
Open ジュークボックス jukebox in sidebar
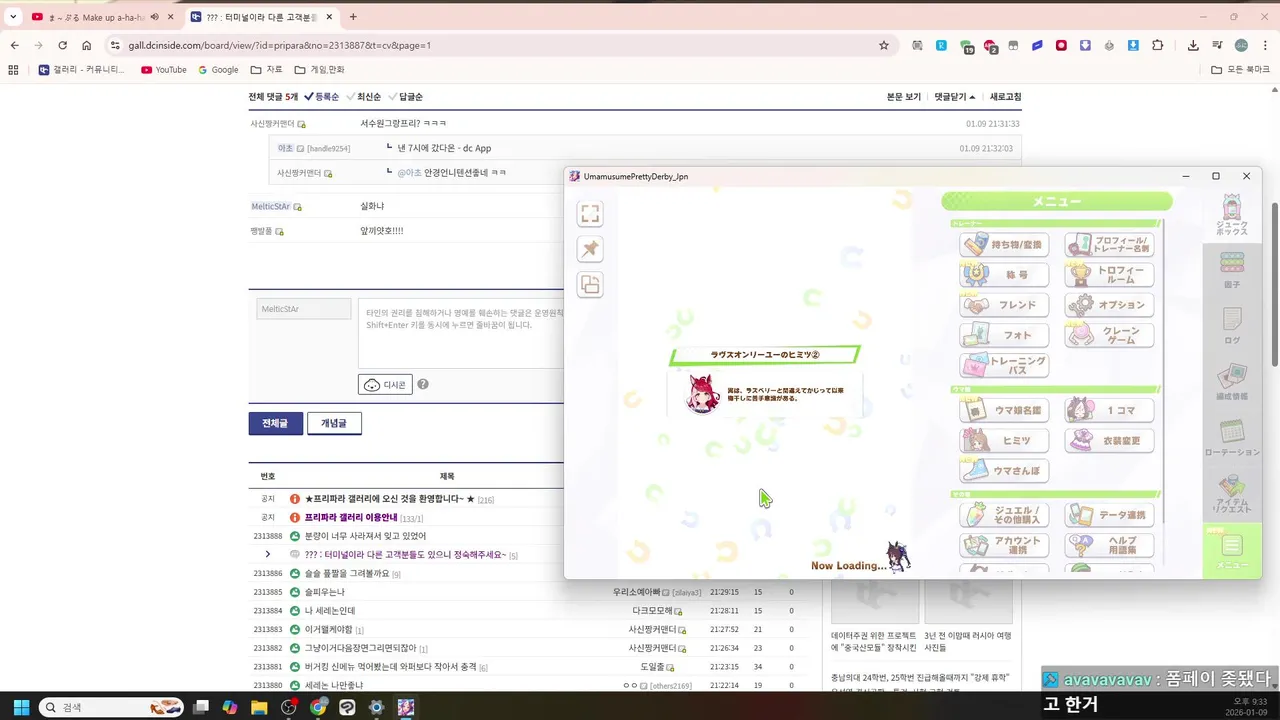point(1232,215)
